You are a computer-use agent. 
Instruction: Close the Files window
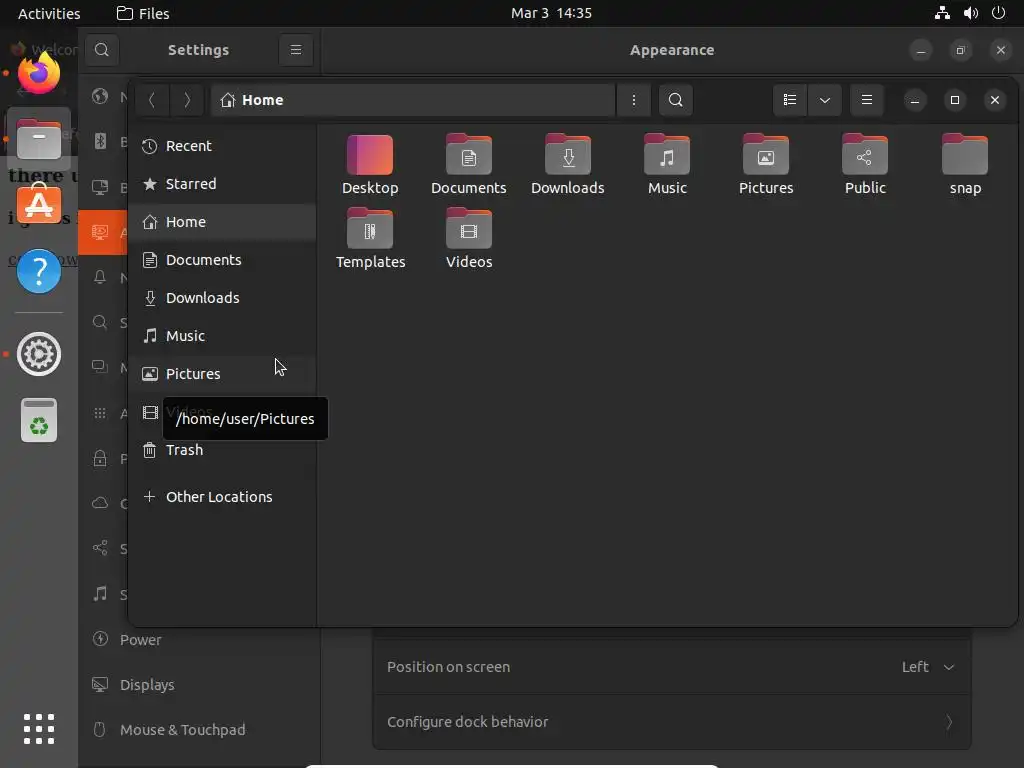coord(995,100)
